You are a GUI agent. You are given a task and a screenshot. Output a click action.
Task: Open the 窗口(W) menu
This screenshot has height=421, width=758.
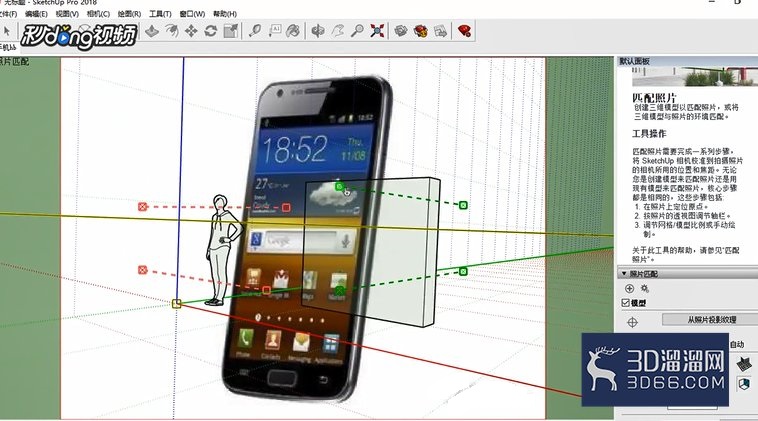click(x=192, y=14)
